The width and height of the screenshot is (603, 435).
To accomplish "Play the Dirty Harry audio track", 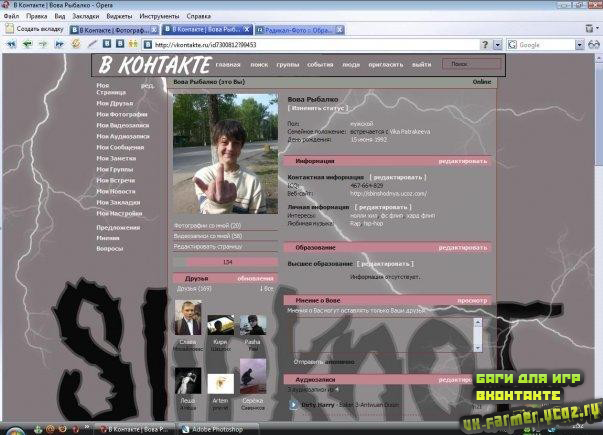I will (x=293, y=405).
